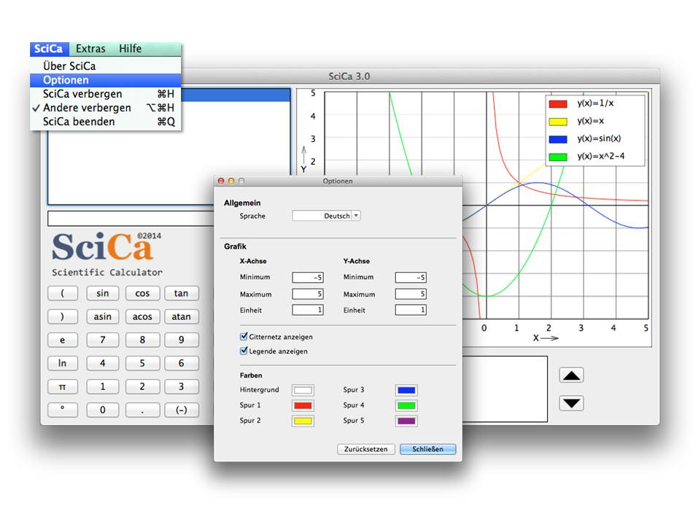
Task: Click the Schließen button
Action: pyautogui.click(x=428, y=449)
